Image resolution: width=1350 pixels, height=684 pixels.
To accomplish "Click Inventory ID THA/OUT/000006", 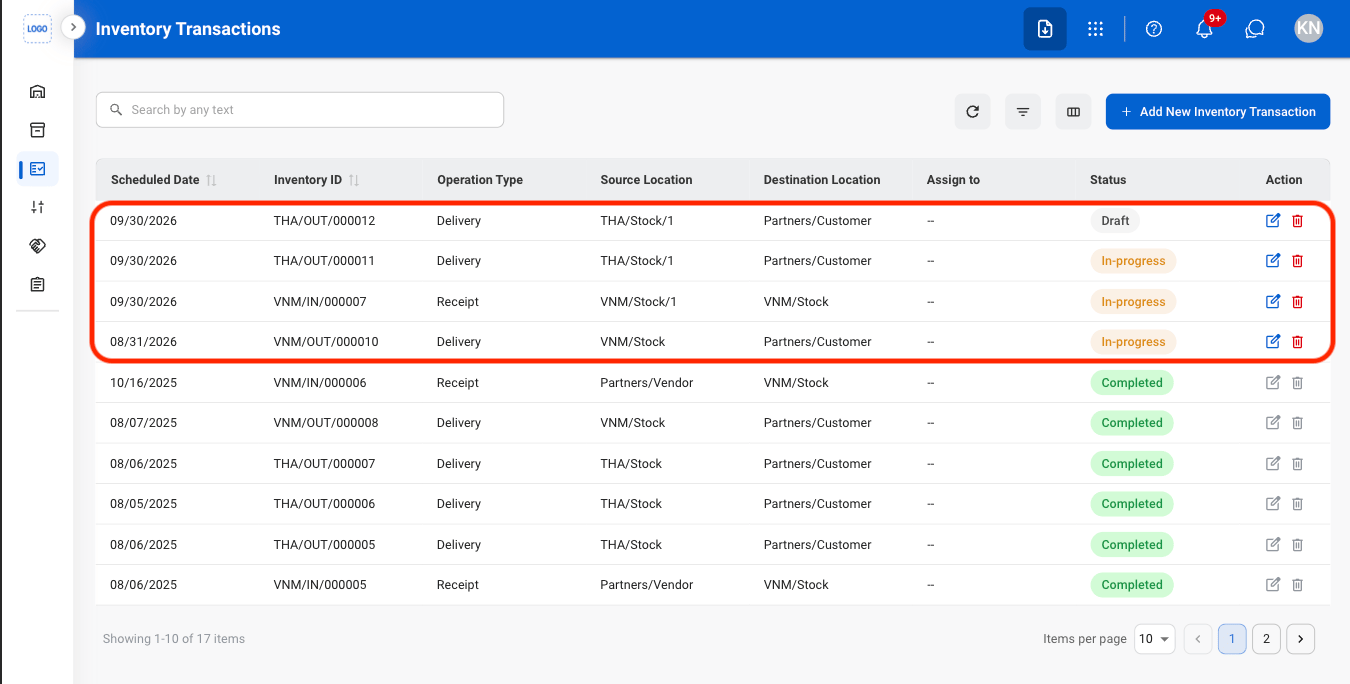I will 324,504.
